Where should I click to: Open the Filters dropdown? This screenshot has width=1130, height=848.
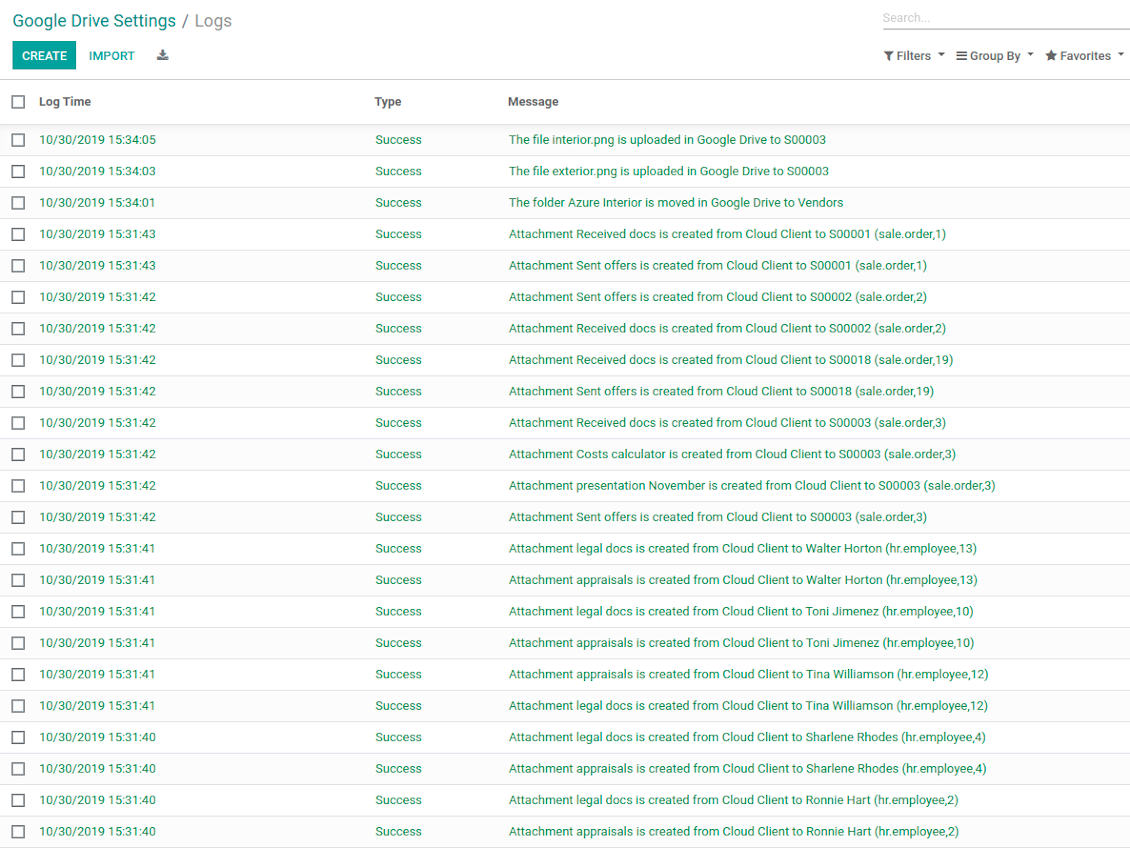tap(913, 56)
